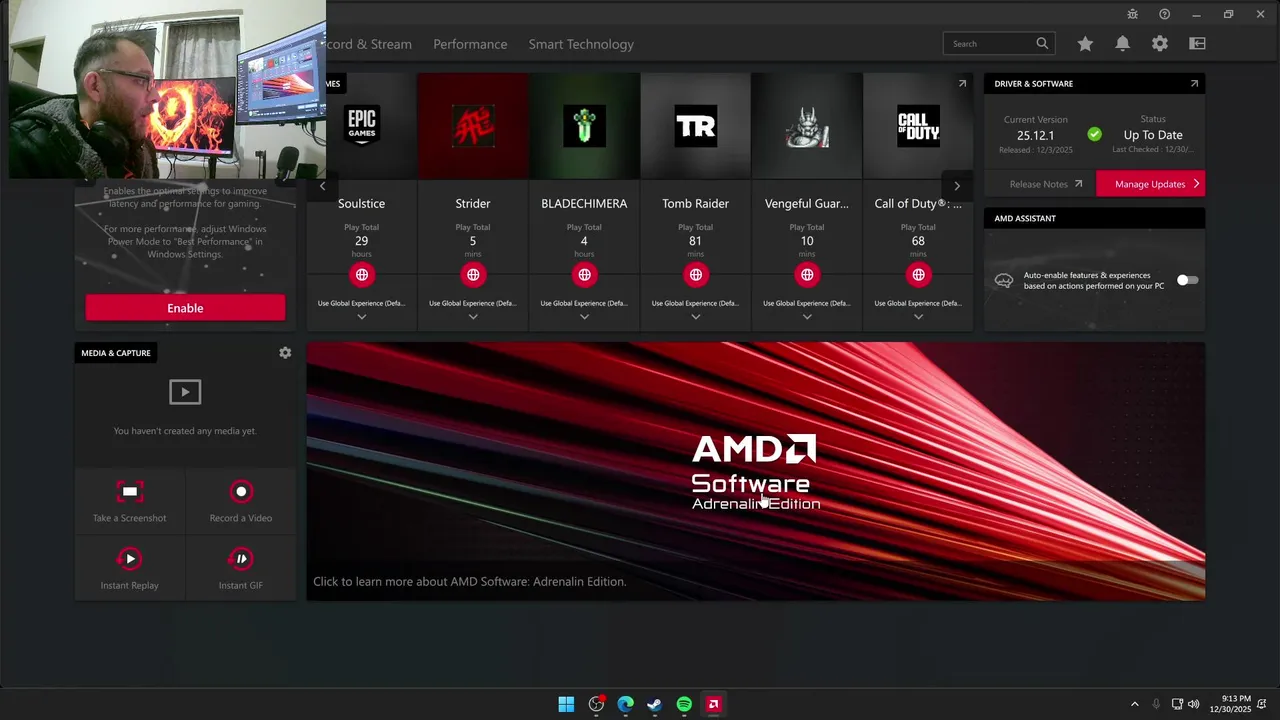
Task: Open Vengeful Guardian web globe icon
Action: click(807, 274)
